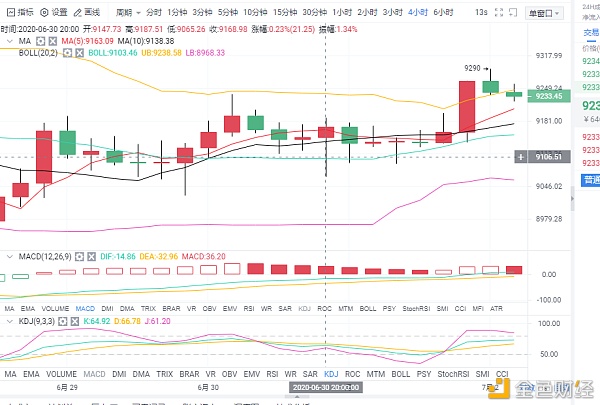This screenshot has height=405, width=600.
Task: Choose the 30分钟 interval
Action: click(315, 13)
